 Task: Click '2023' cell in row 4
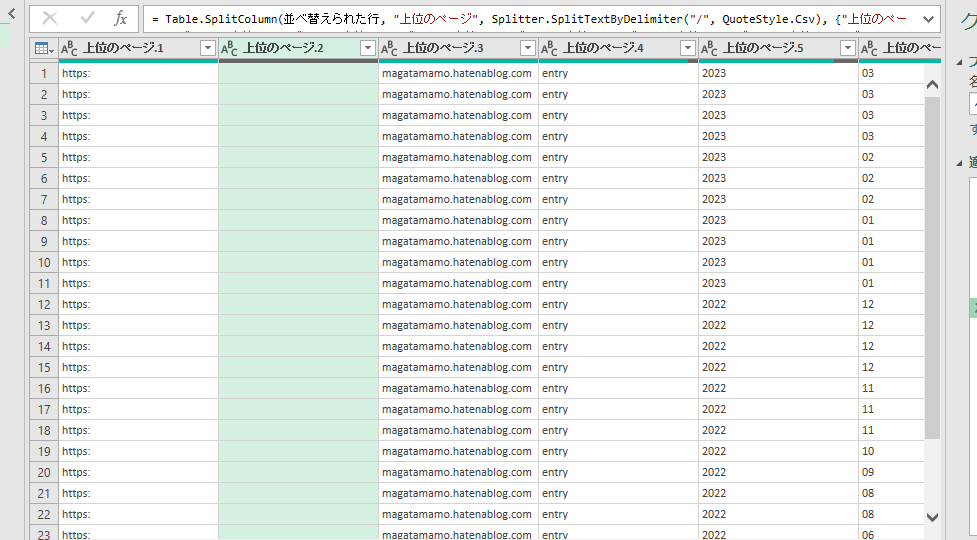click(x=778, y=136)
